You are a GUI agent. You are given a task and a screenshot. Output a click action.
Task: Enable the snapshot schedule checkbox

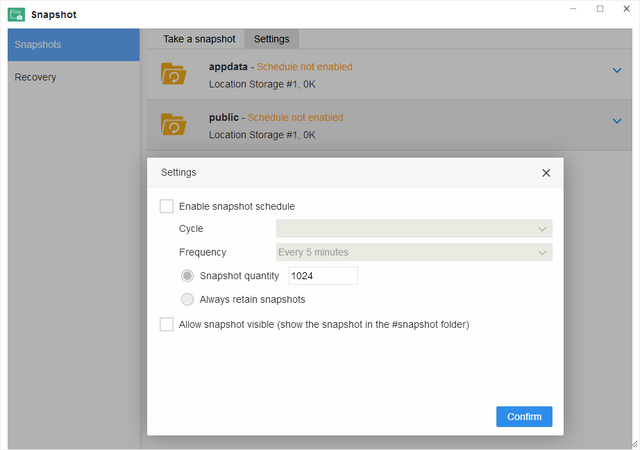167,206
